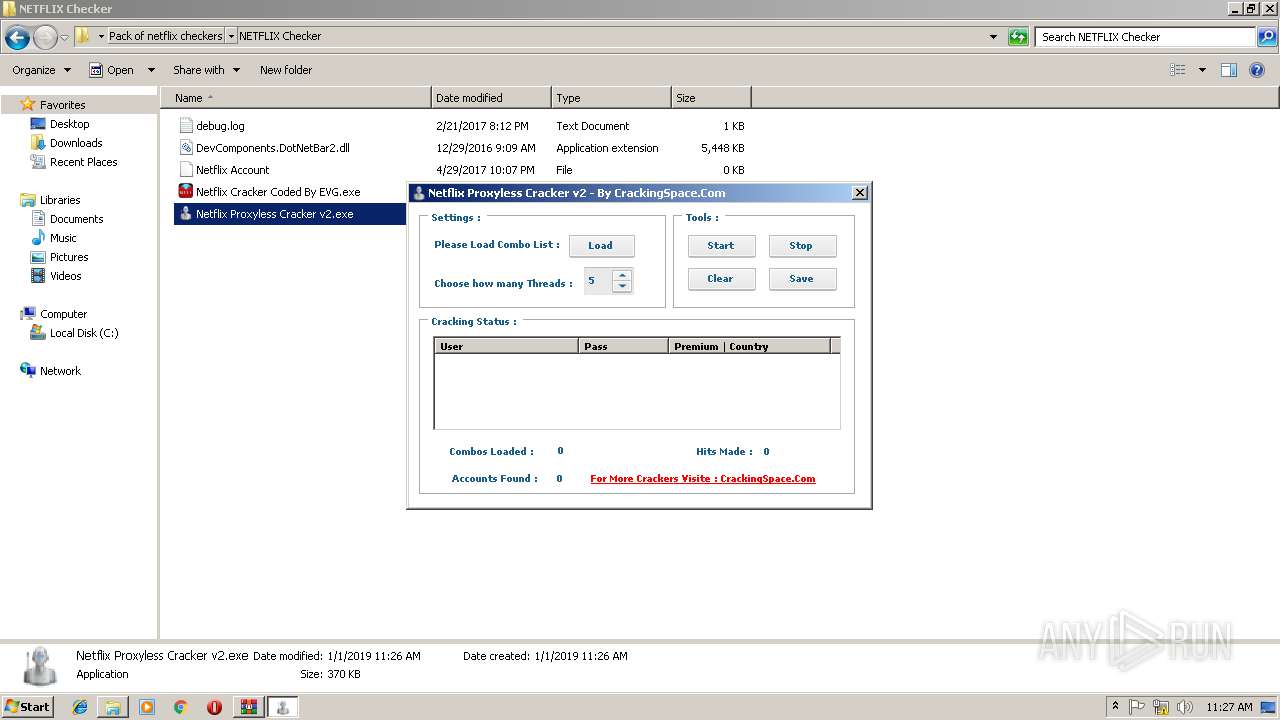Viewport: 1280px width, 720px height.
Task: Click the Save button in Tools
Action: (802, 278)
